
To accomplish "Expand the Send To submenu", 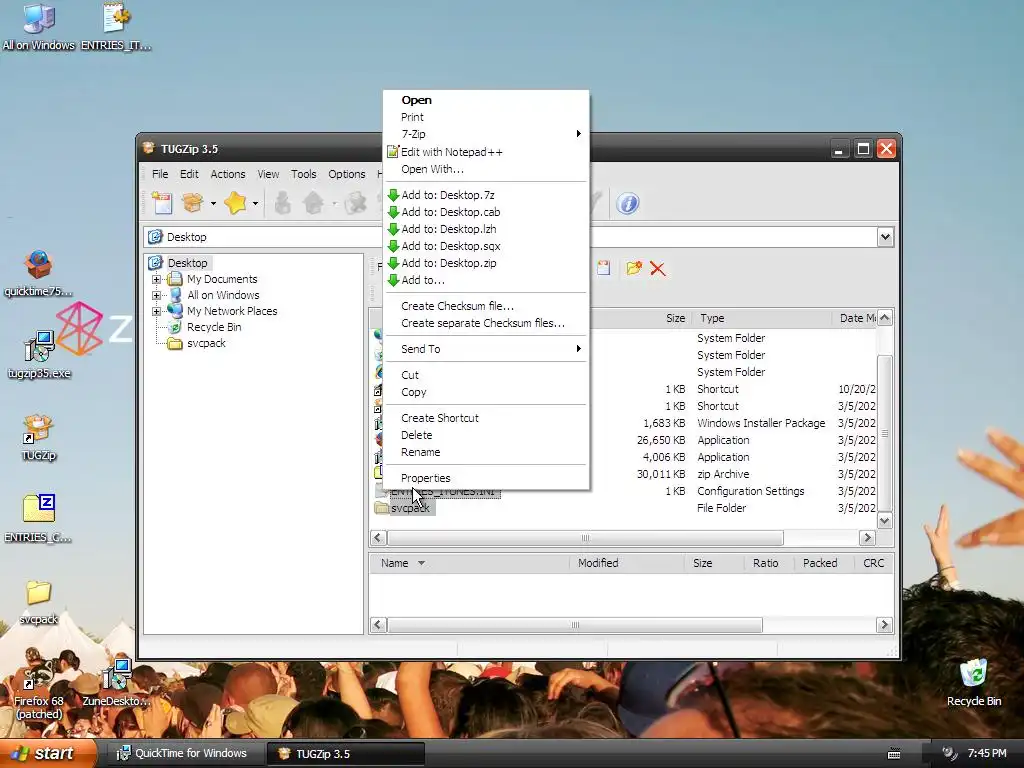I will (x=487, y=349).
